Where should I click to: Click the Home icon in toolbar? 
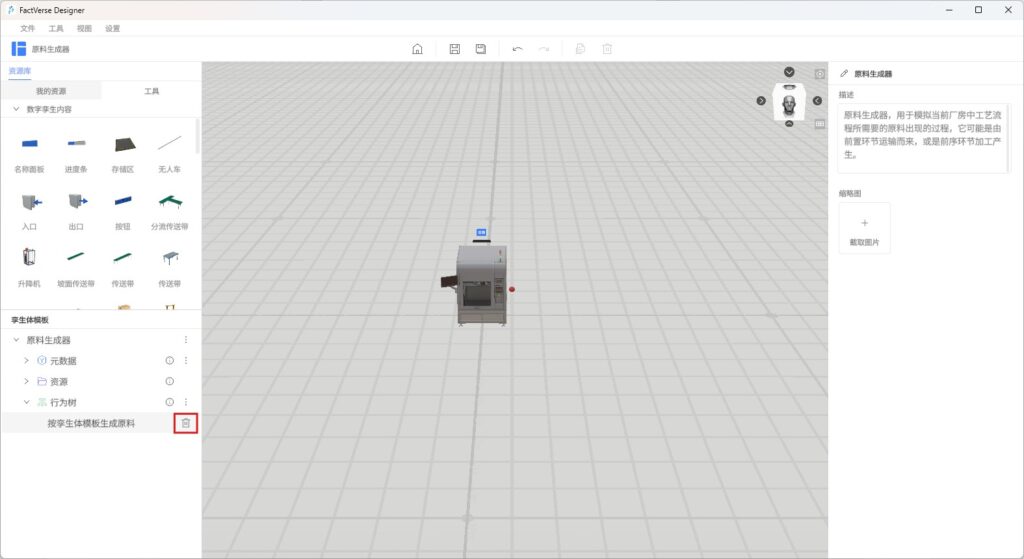(417, 49)
